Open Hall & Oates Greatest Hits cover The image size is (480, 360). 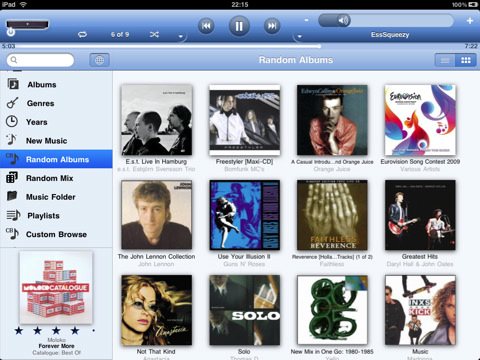pyautogui.click(x=420, y=215)
